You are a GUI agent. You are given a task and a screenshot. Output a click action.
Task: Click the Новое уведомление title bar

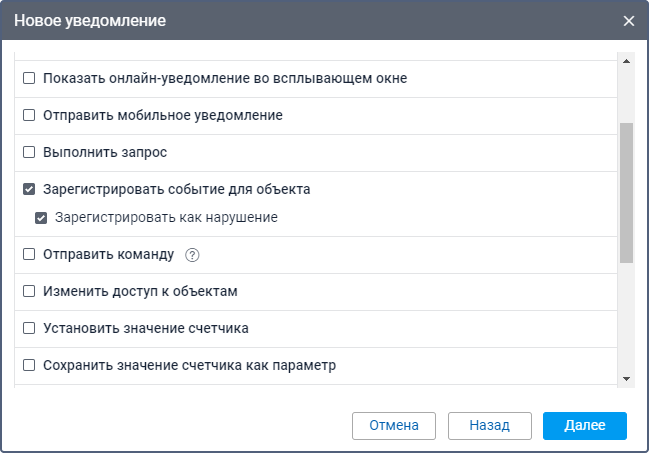pos(300,20)
